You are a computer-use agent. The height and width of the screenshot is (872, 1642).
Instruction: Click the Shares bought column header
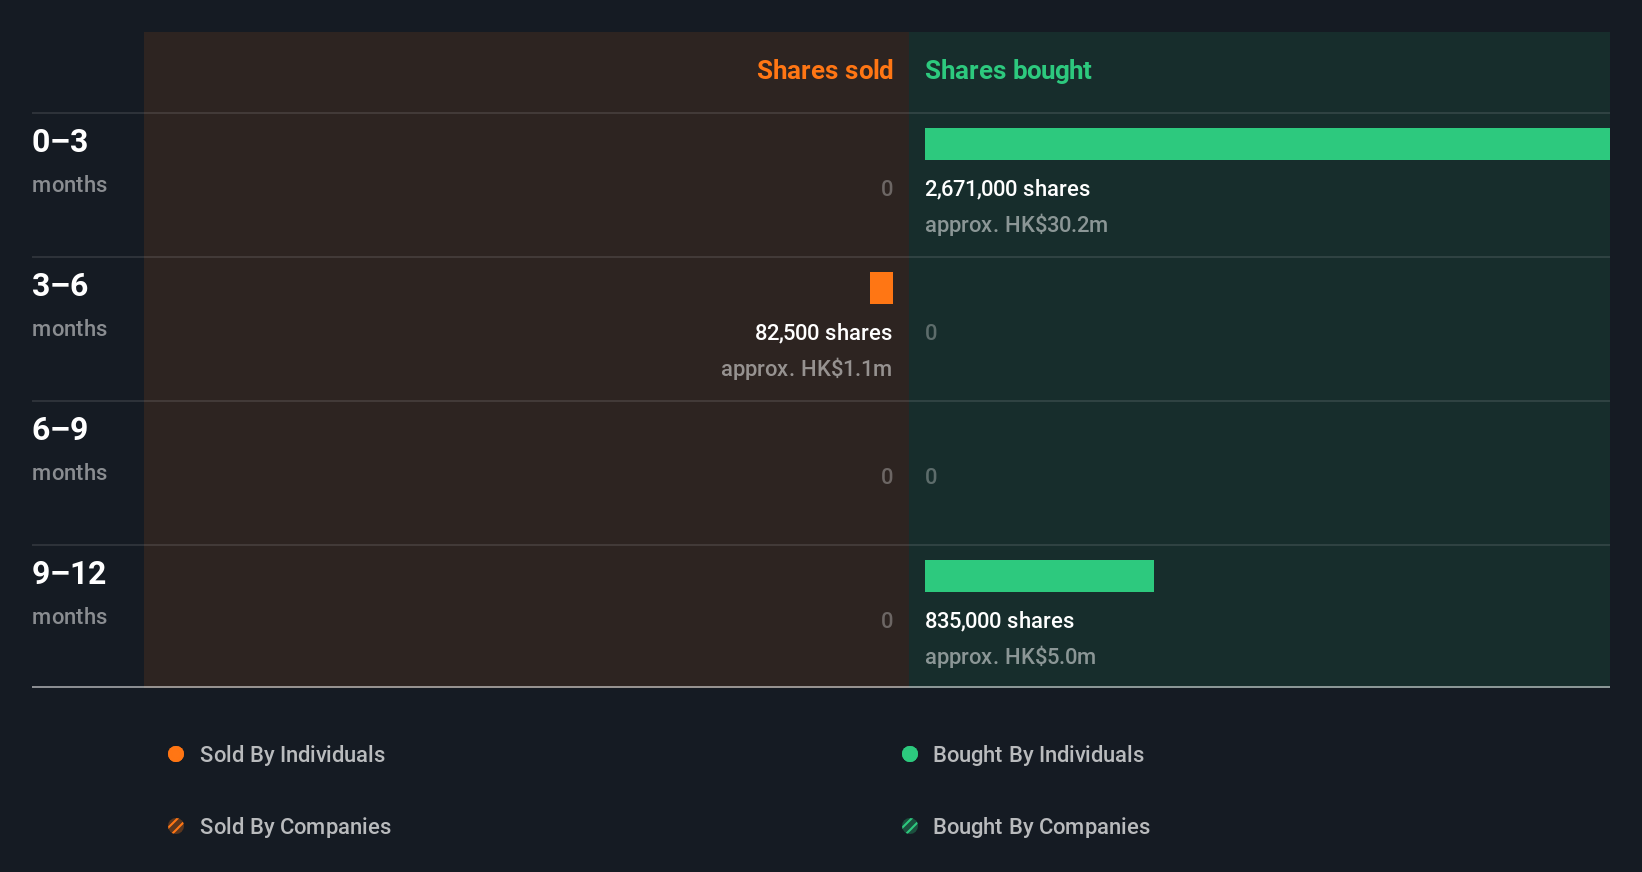click(x=1008, y=70)
